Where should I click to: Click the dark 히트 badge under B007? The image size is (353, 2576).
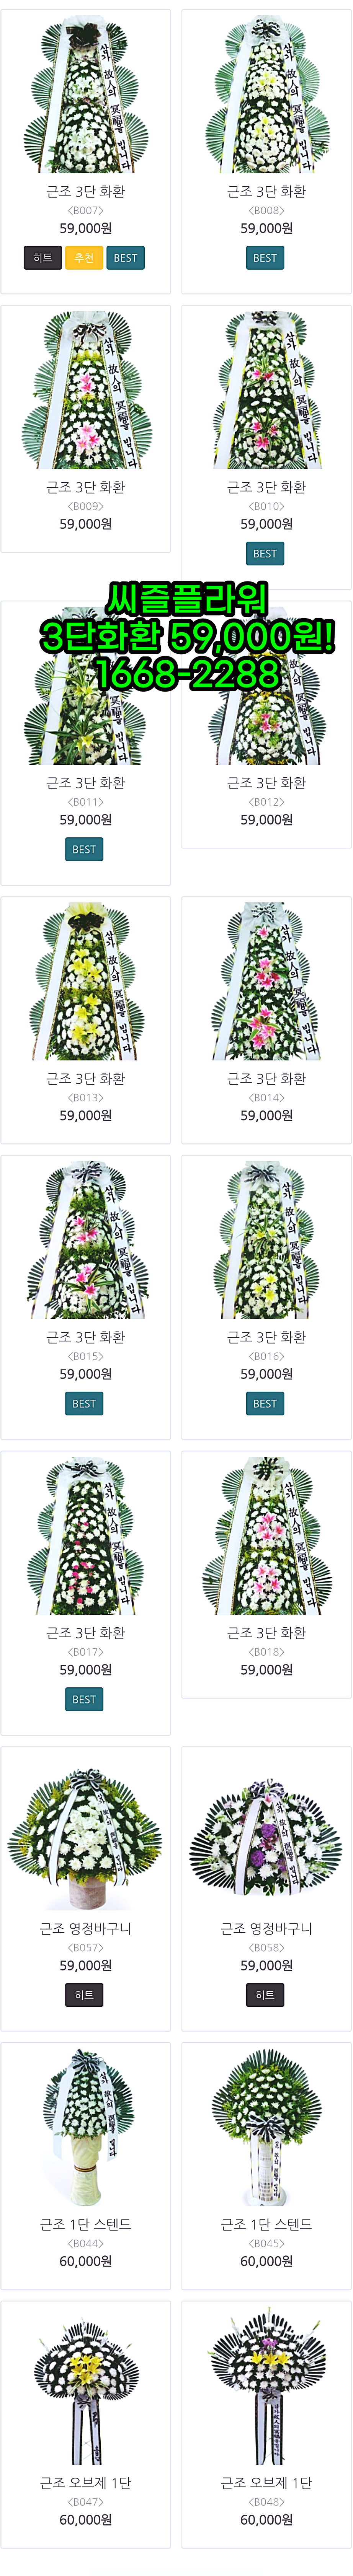click(43, 258)
